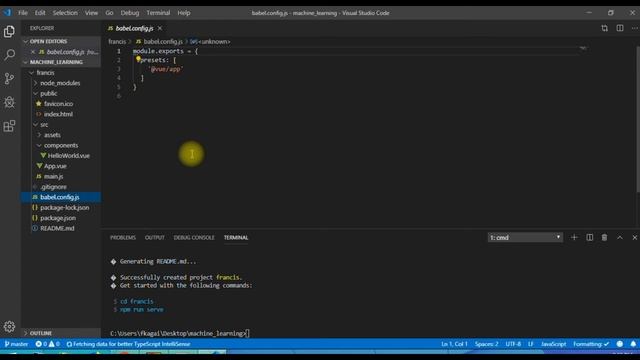Open the terminal selector dropdown '1: cmd'
This screenshot has width=640, height=360.
(525, 237)
